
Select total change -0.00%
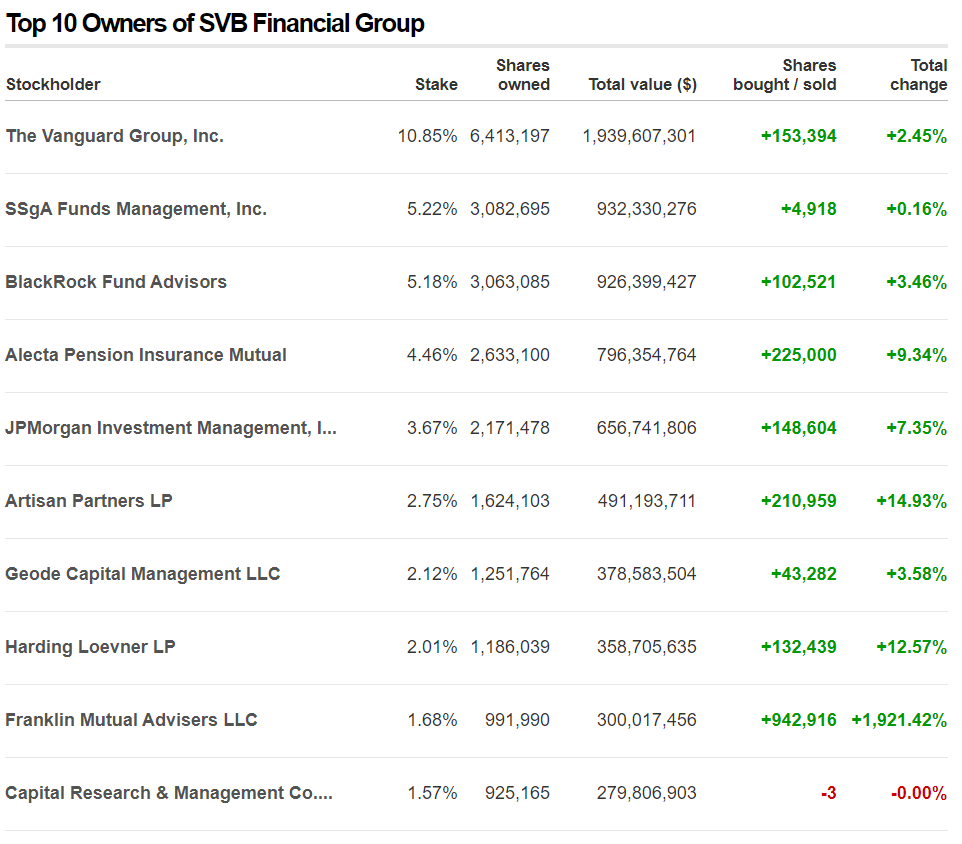tap(919, 793)
